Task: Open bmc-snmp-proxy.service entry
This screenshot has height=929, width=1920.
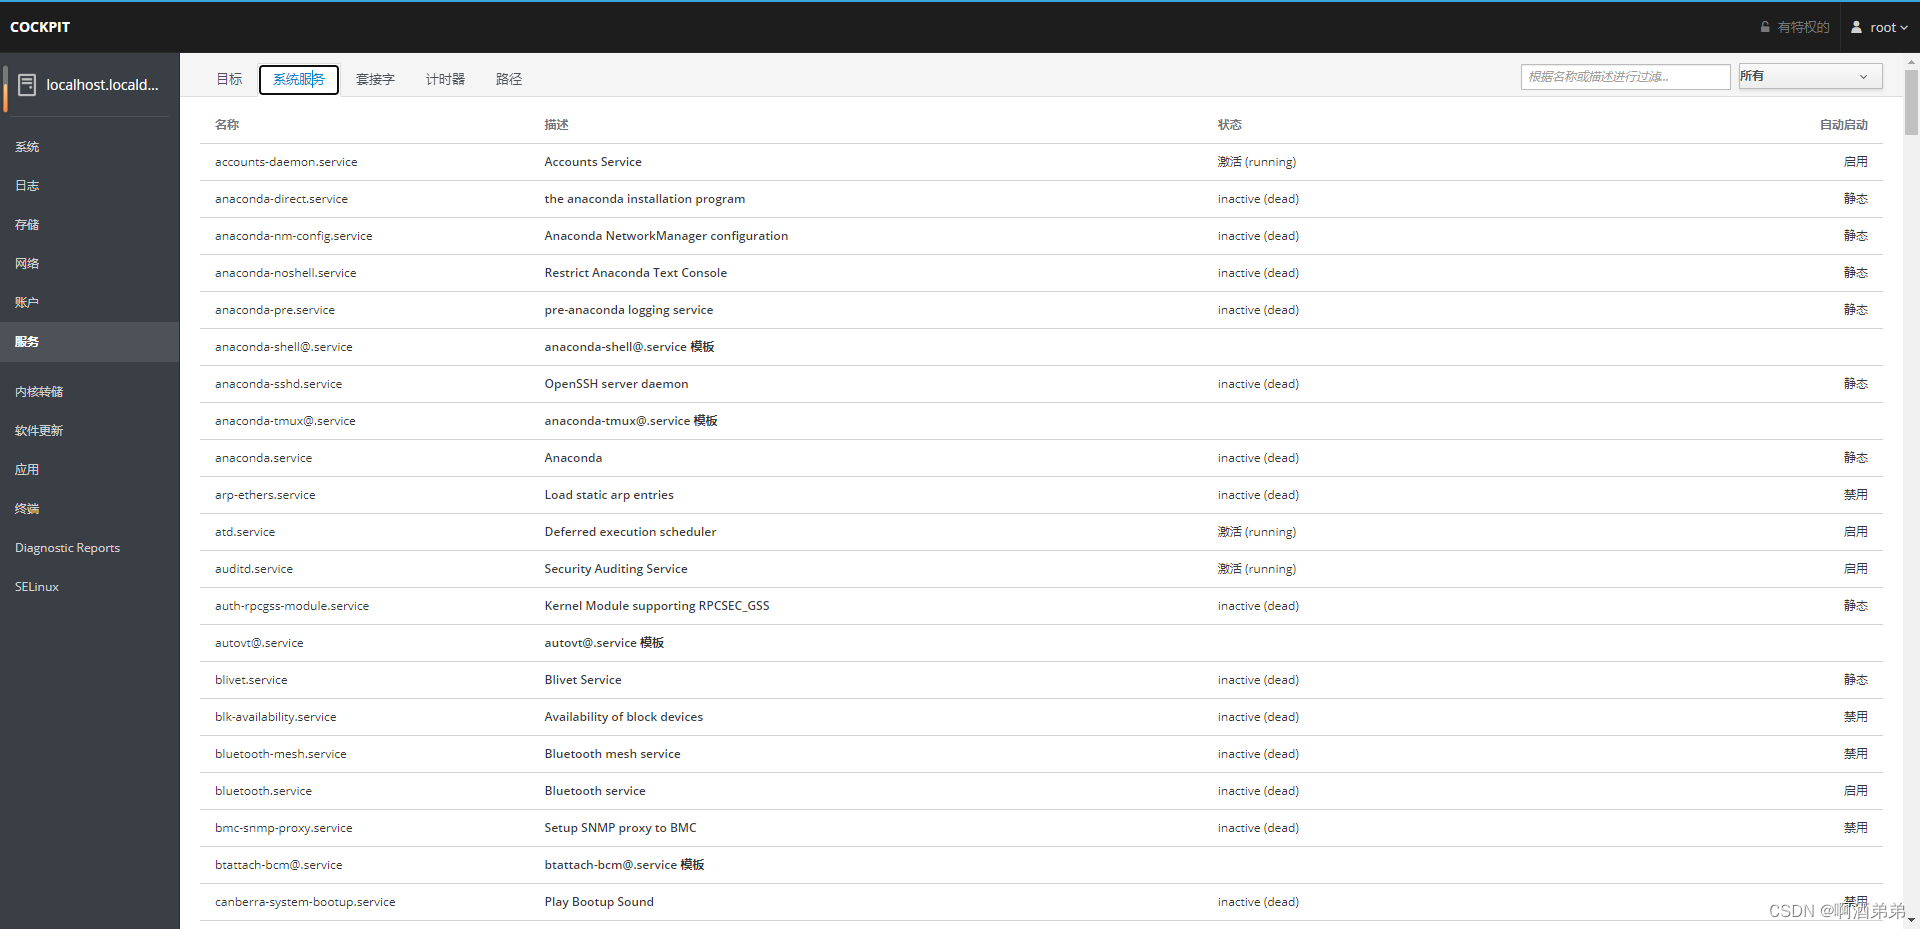Action: point(1041,828)
